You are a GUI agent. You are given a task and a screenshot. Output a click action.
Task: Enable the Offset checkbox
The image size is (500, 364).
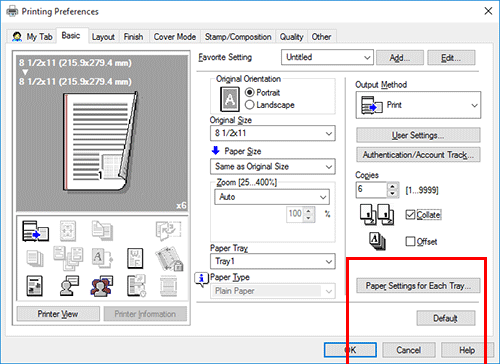(x=410, y=241)
